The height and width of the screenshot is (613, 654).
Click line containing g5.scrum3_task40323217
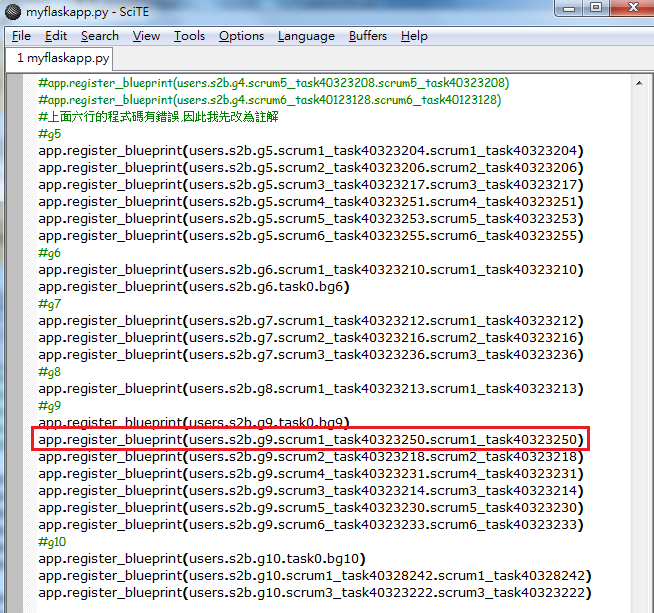[x=311, y=185]
